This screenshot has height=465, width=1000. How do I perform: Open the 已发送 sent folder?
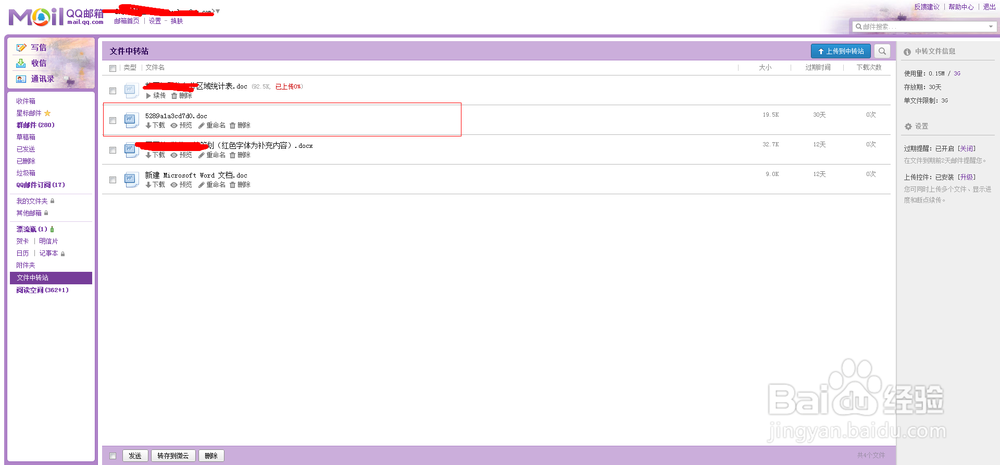pyautogui.click(x=26, y=149)
